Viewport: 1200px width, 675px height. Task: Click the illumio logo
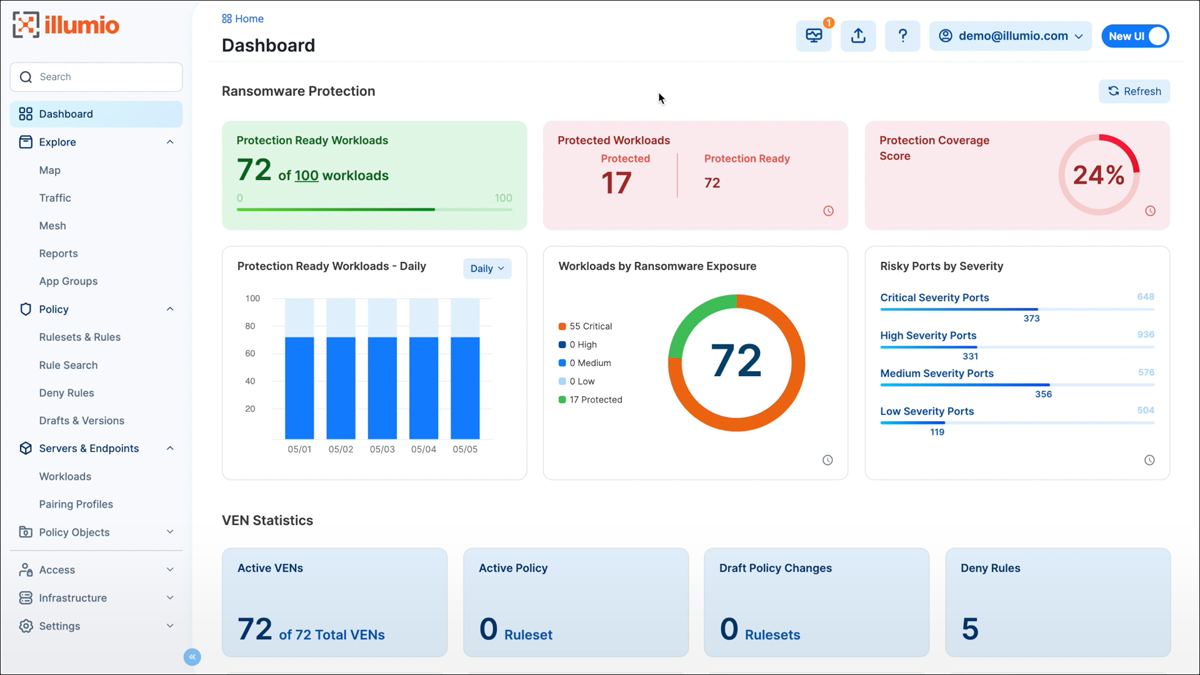pos(66,26)
